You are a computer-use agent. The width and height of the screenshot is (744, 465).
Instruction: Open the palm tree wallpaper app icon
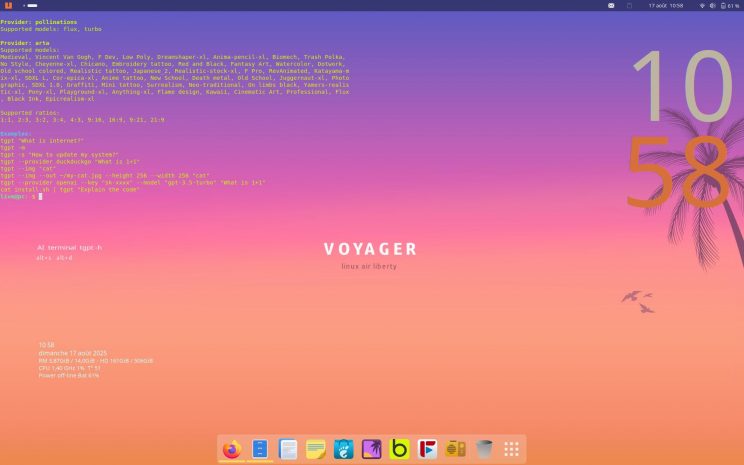[372, 449]
